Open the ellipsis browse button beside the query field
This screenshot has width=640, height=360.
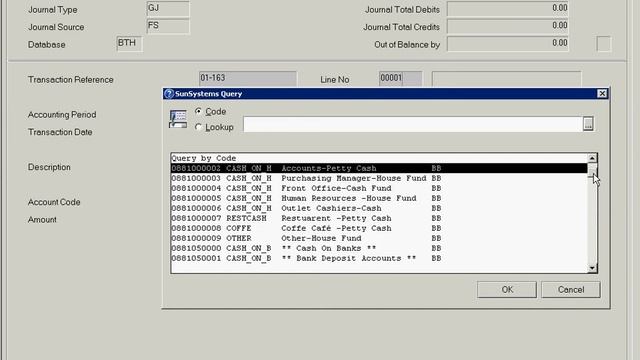[588, 124]
